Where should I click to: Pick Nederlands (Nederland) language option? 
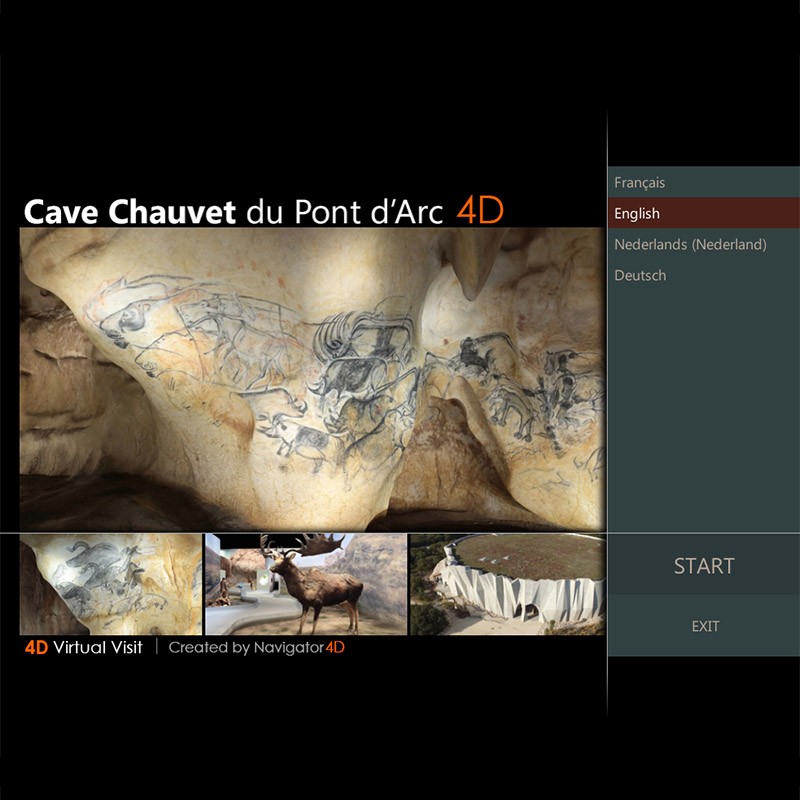704,244
